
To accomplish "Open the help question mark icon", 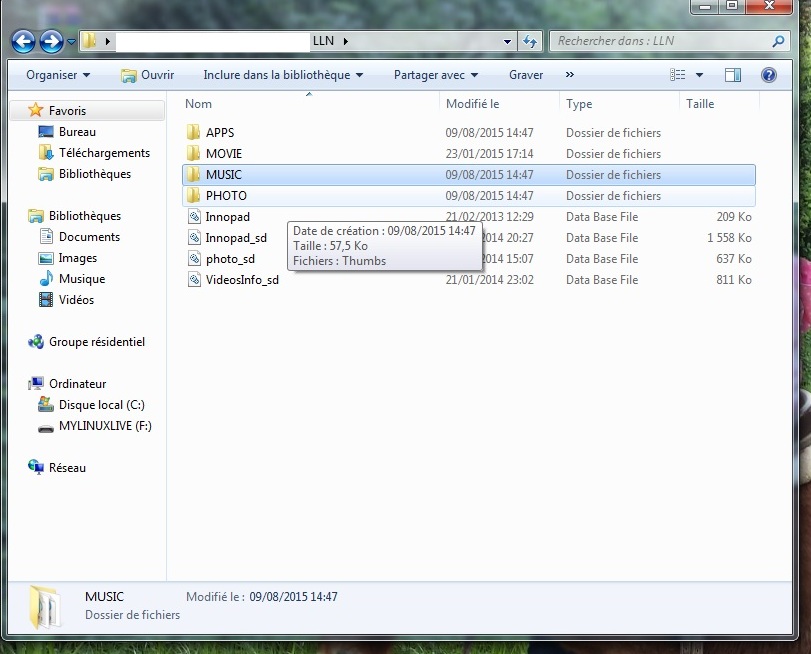I will (769, 75).
